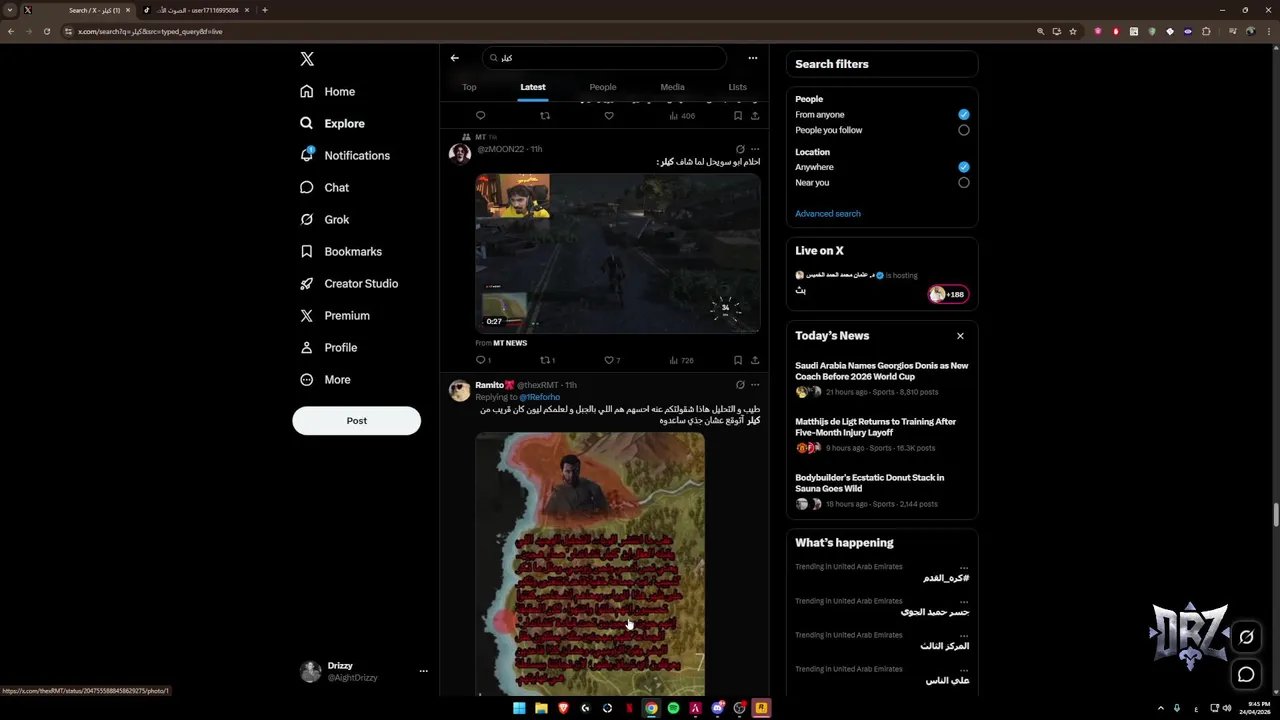The height and width of the screenshot is (720, 1280).
Task: Join live space with +188 listeners
Action: pyautogui.click(x=947, y=294)
